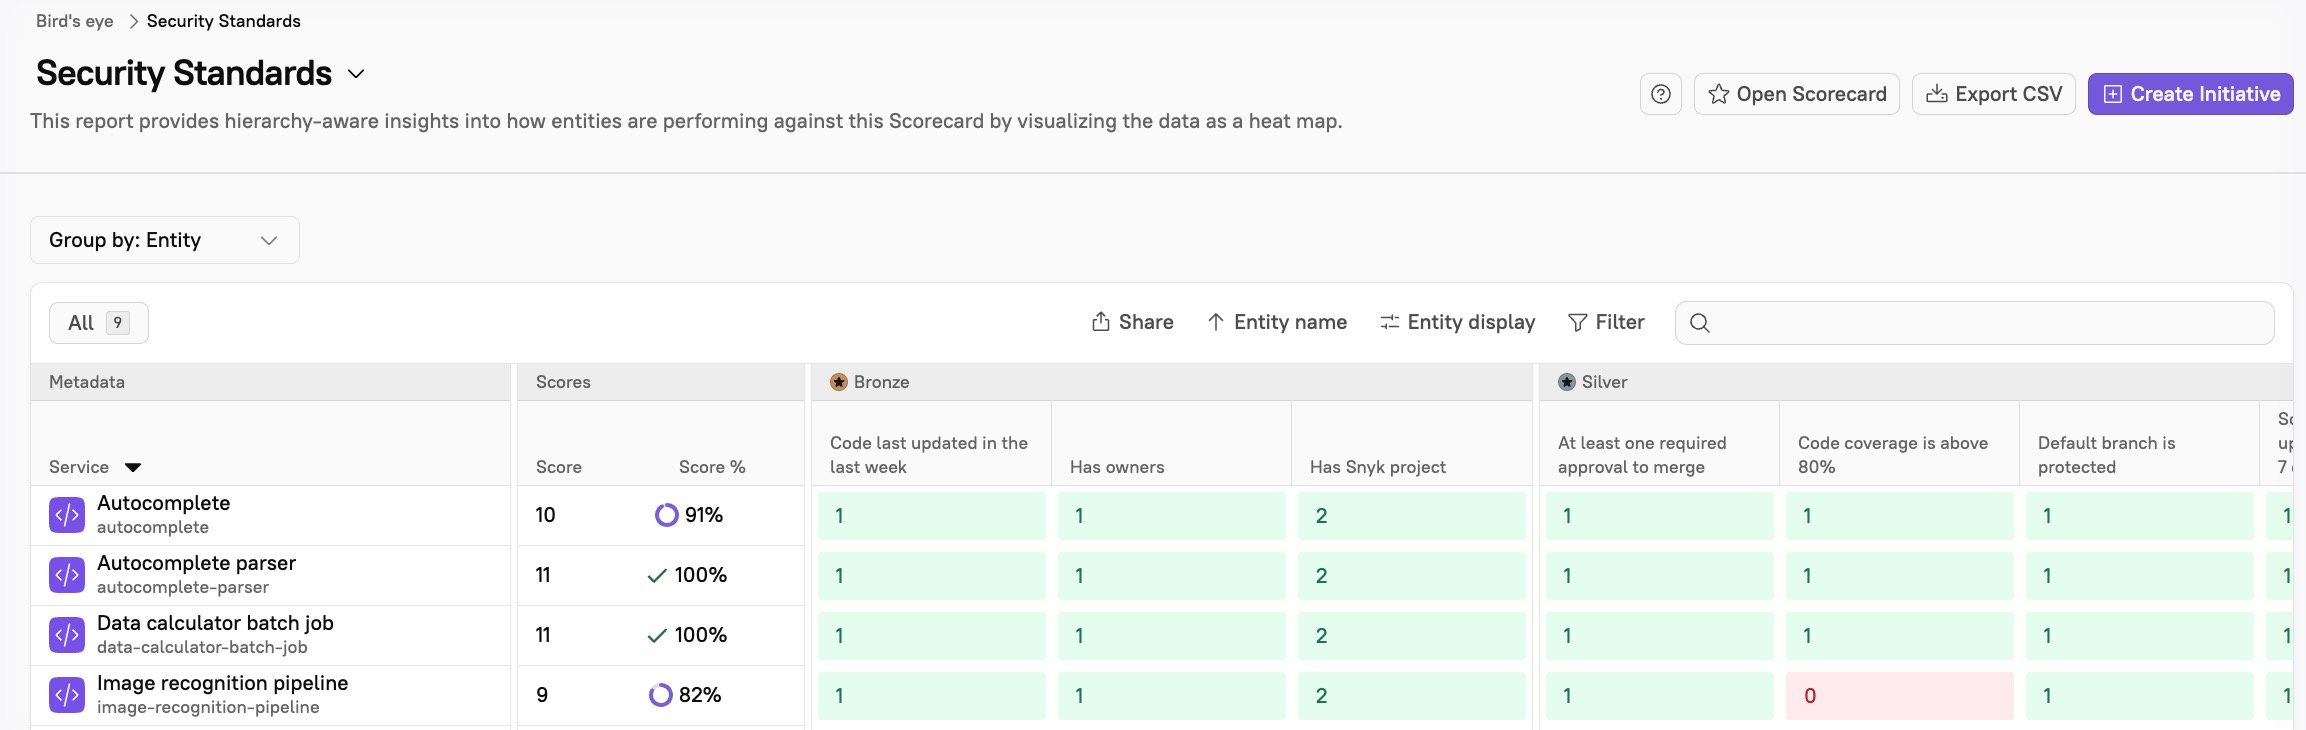Open the Autocomplete service icon
Screen dimensions: 2306x730
[67, 515]
